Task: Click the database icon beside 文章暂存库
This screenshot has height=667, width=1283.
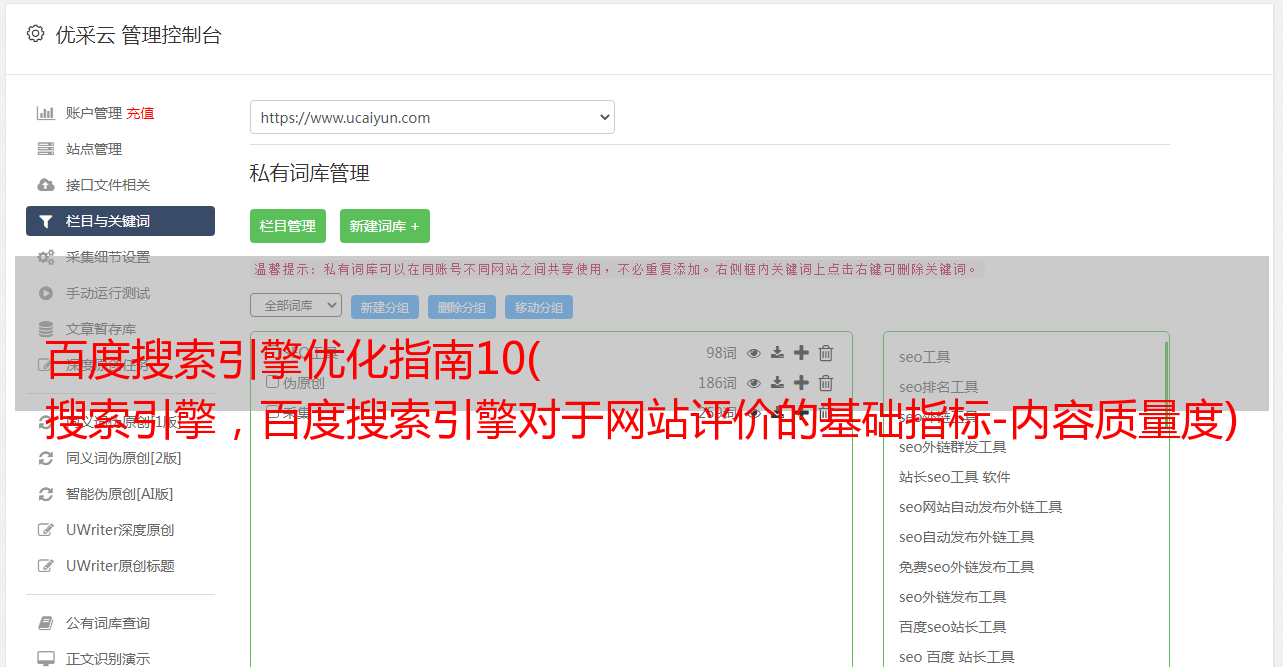Action: click(46, 329)
